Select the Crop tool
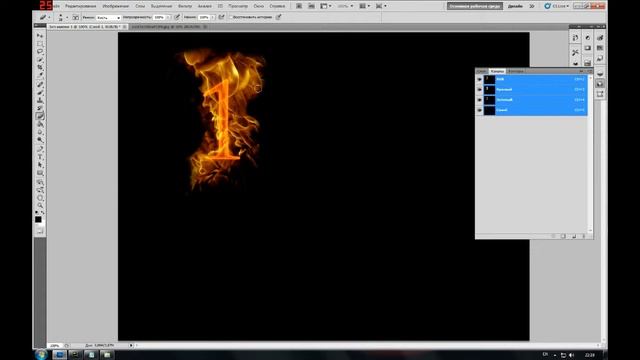 40,68
